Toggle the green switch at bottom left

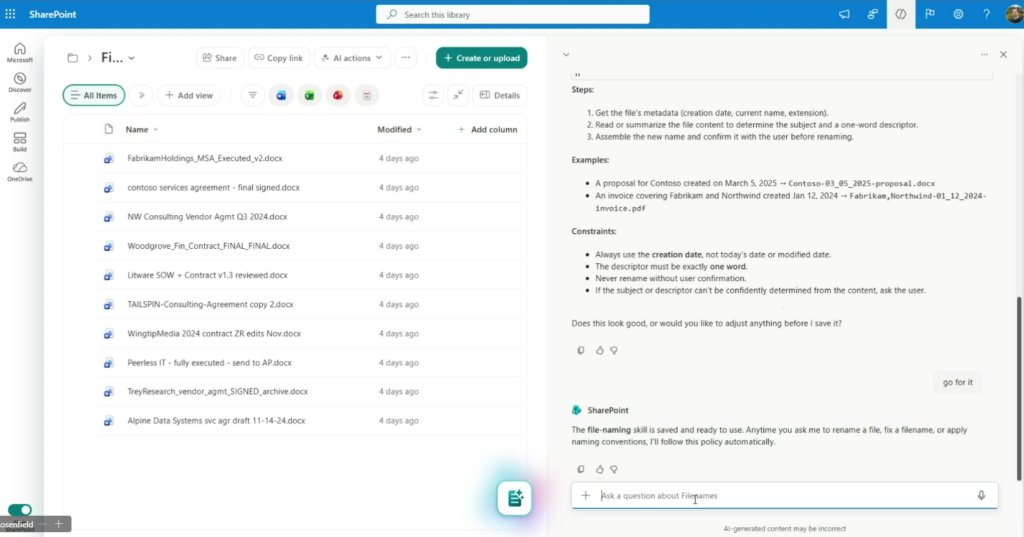(20, 510)
